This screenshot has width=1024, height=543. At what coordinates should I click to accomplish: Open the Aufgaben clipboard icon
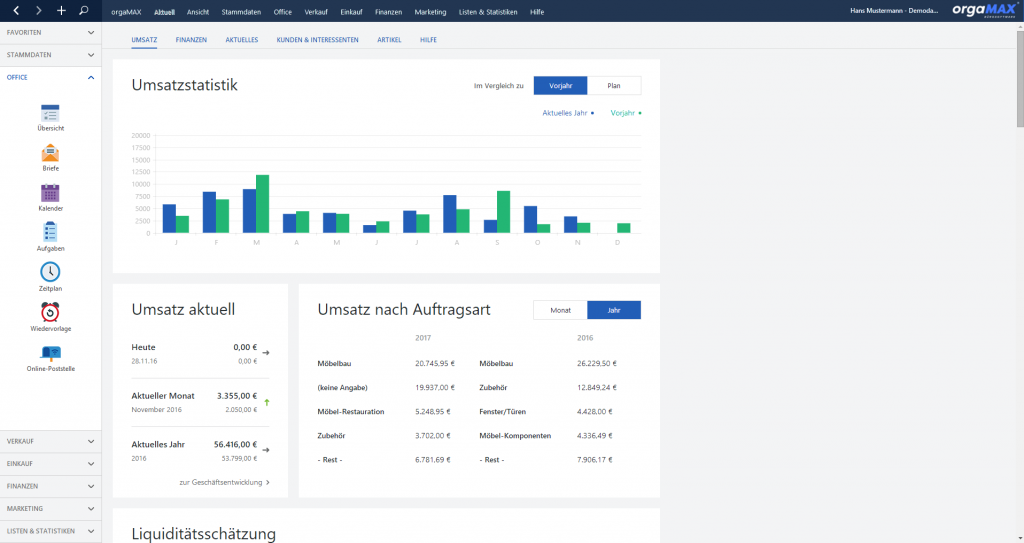point(50,232)
